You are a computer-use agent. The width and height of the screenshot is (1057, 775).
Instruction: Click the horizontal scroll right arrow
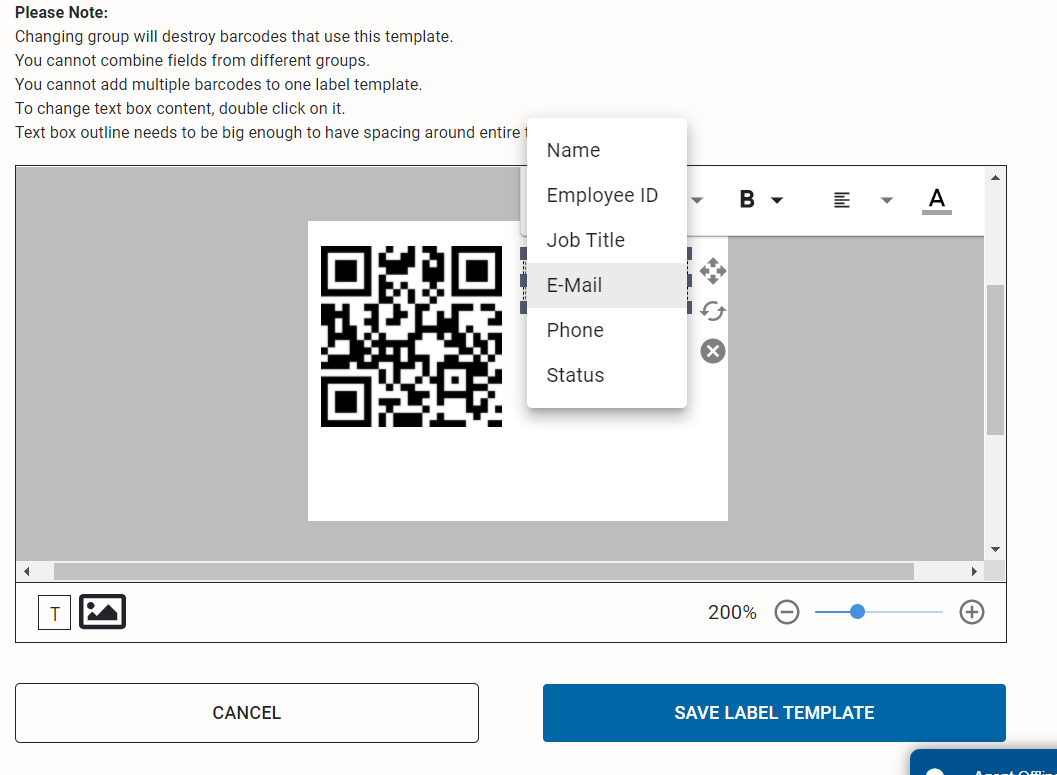(x=974, y=571)
